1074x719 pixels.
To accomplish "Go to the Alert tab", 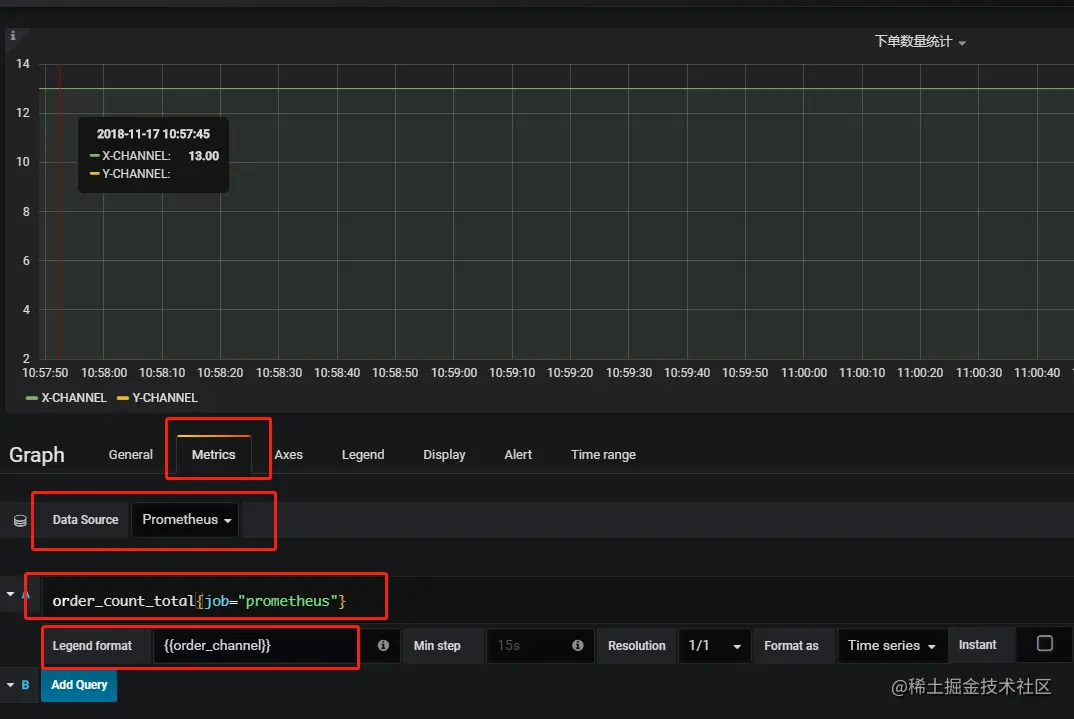I will [518, 455].
